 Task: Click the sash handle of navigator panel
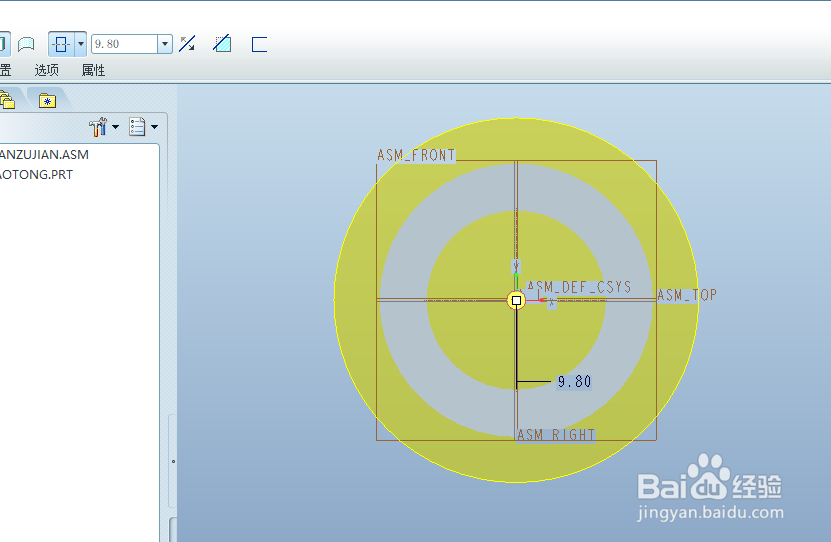click(173, 461)
